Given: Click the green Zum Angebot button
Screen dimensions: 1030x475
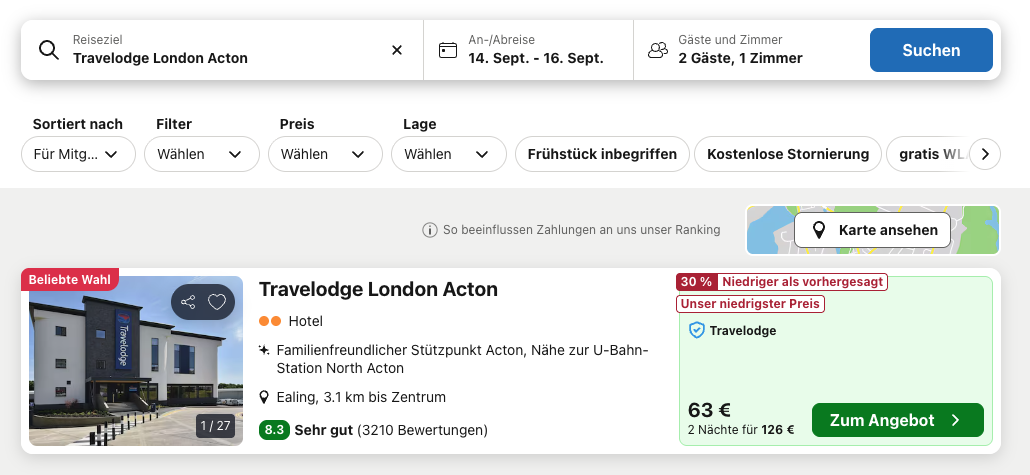Looking at the screenshot, I should [x=897, y=420].
